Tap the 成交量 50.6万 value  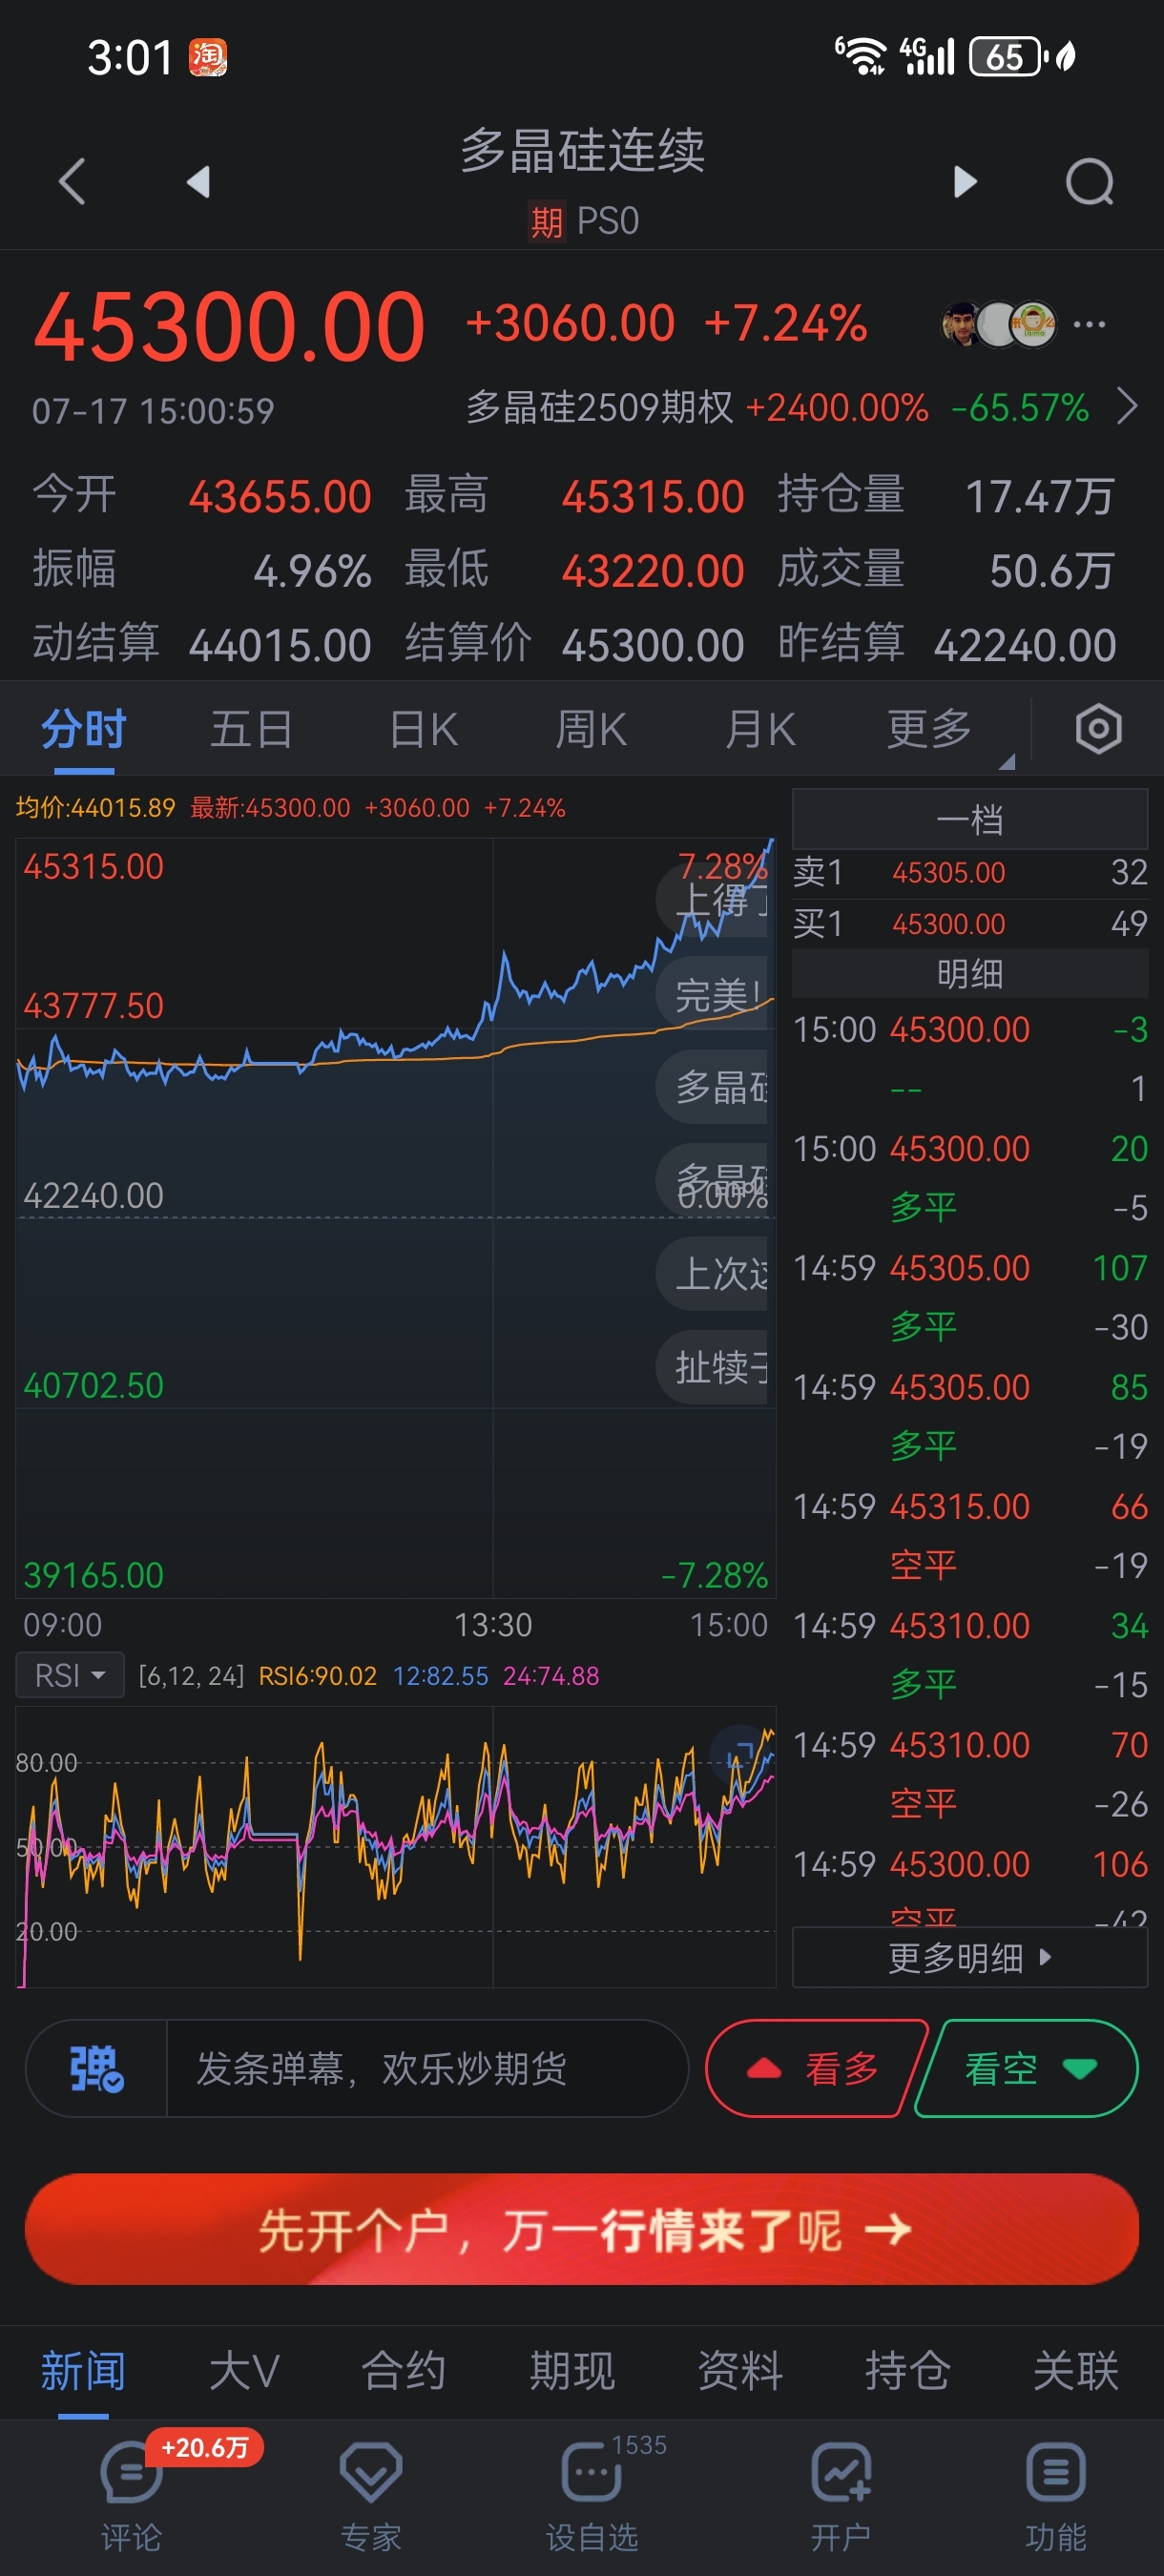(1051, 571)
